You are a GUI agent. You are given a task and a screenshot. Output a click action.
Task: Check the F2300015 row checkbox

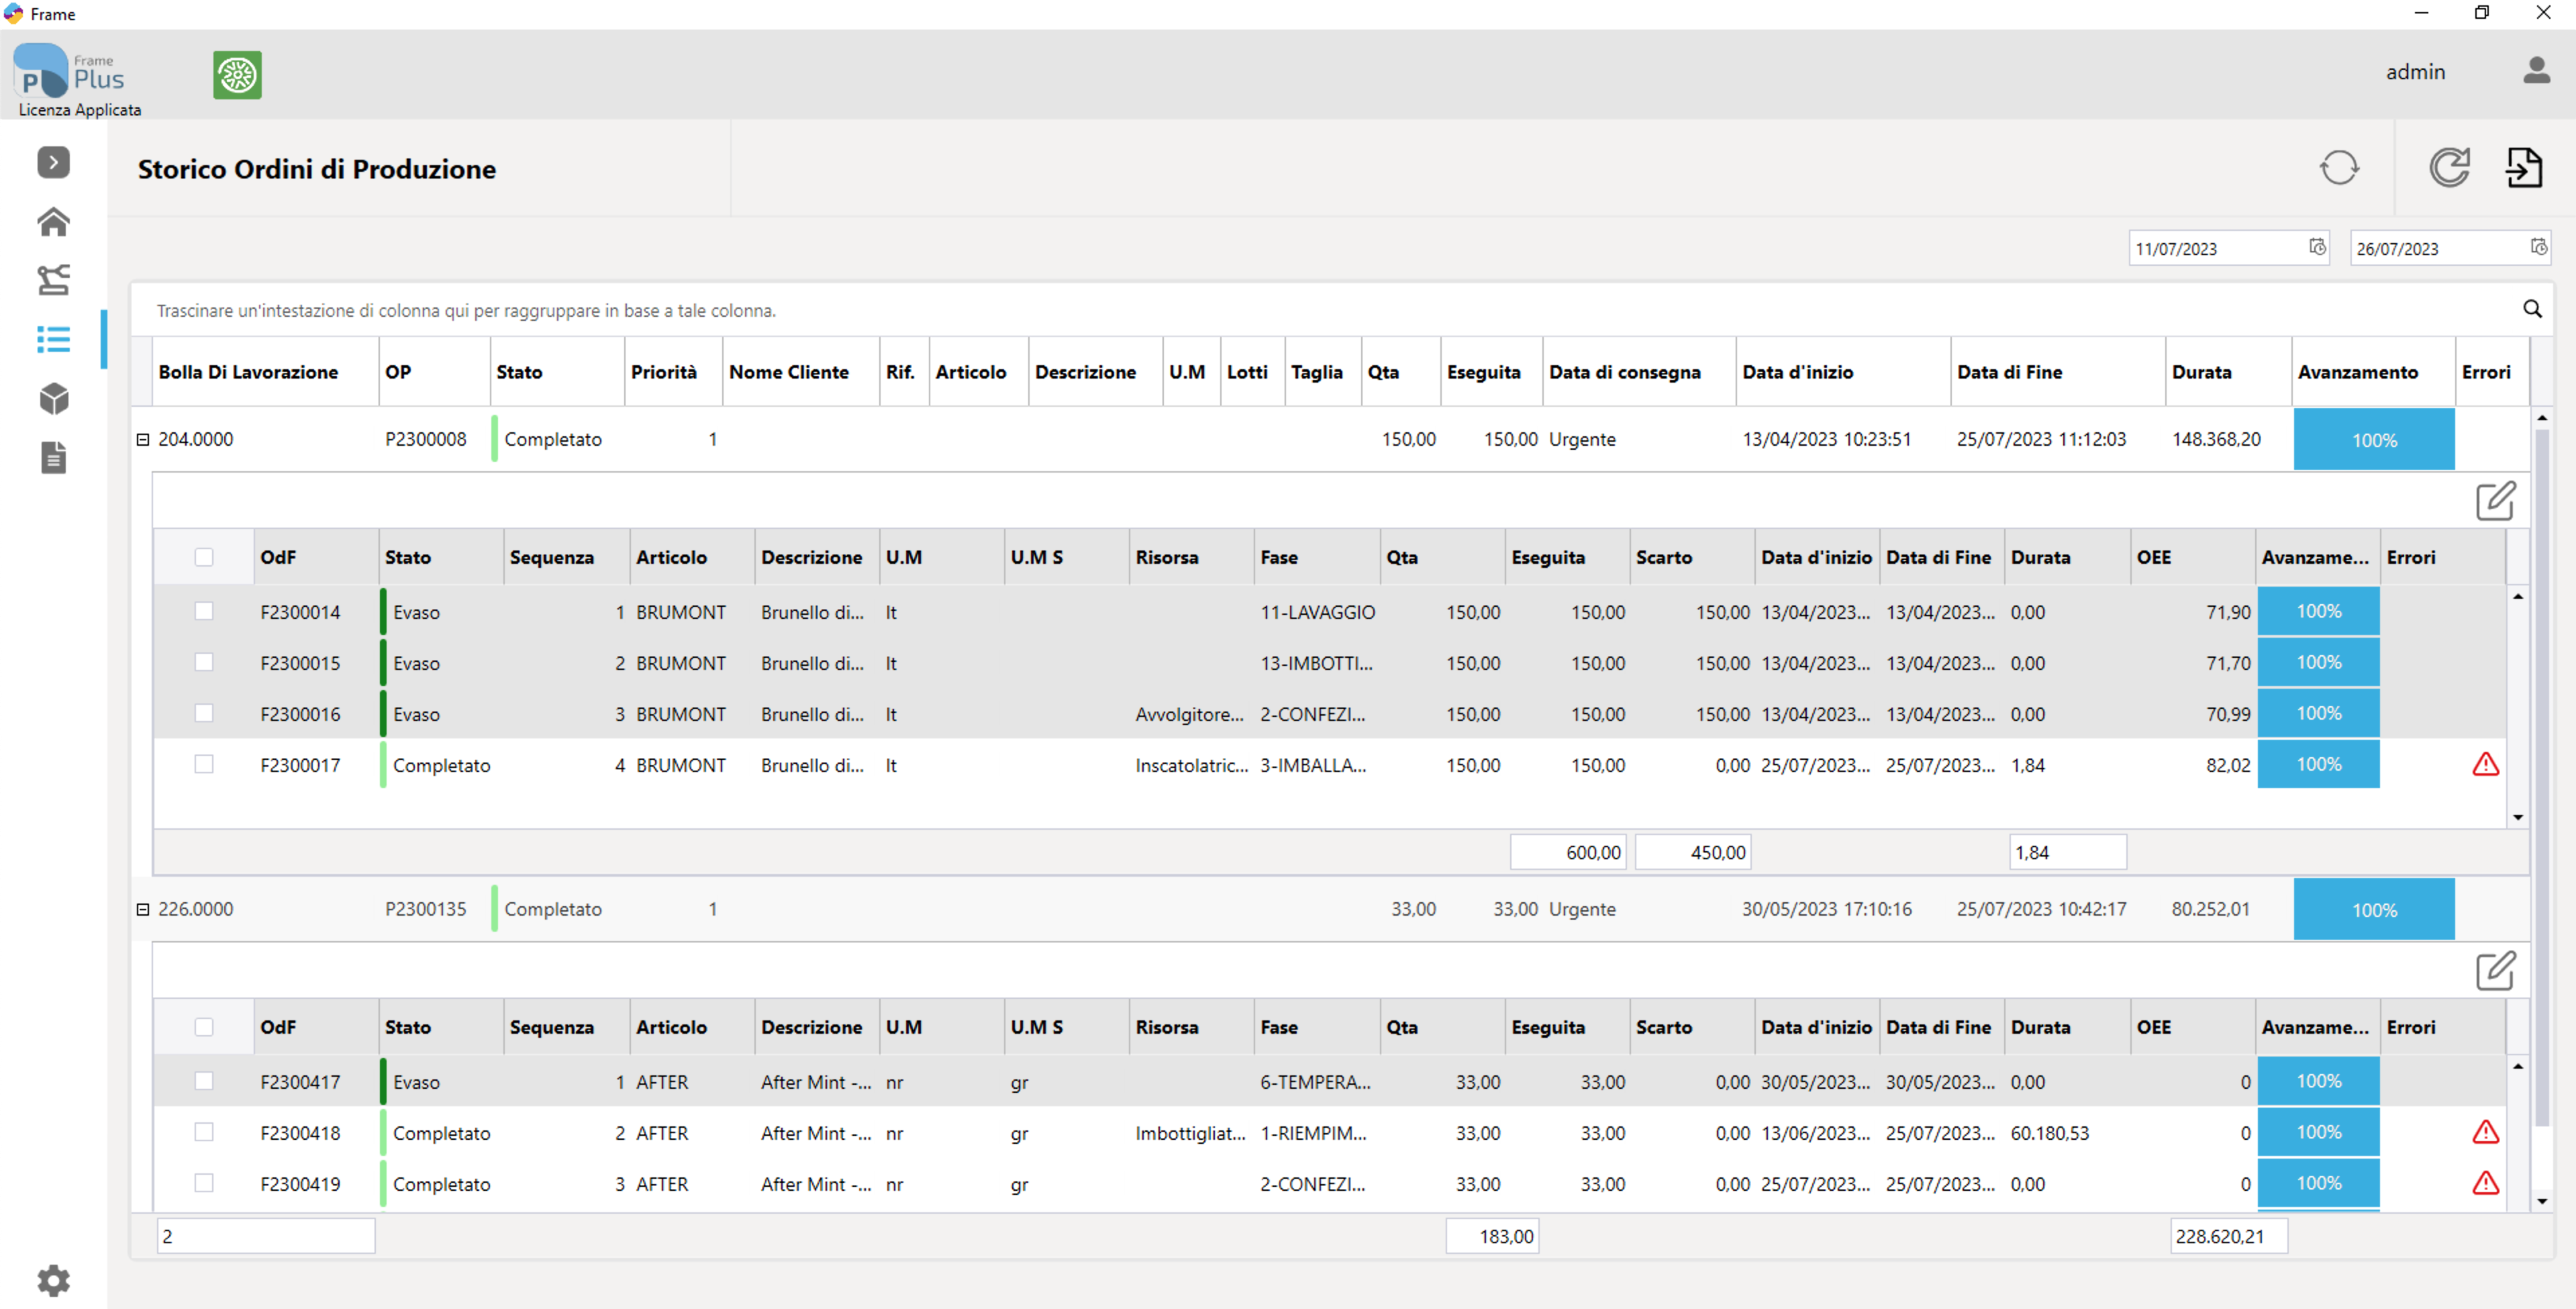(204, 662)
